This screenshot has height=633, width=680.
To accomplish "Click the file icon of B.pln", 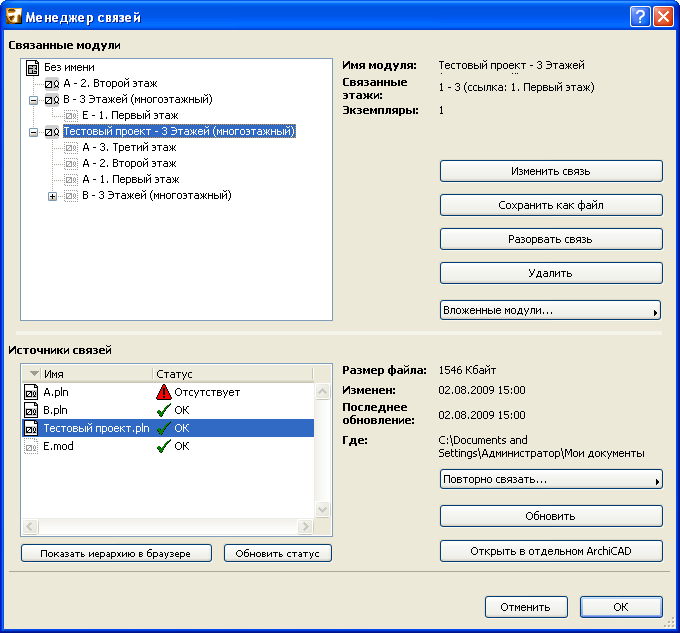I will 31,410.
